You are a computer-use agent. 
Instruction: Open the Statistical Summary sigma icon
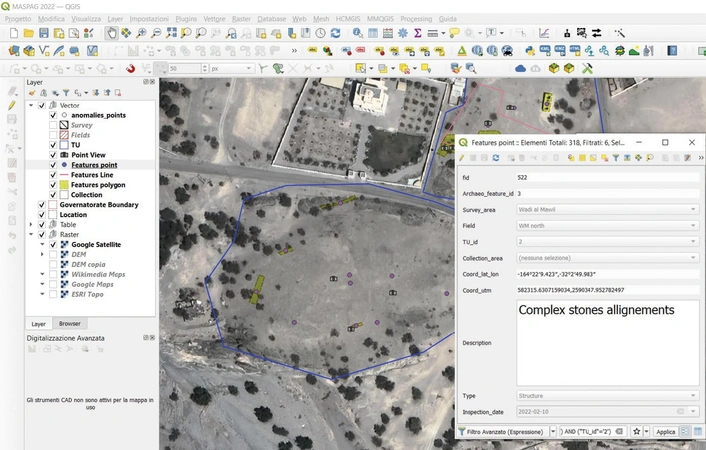pyautogui.click(x=417, y=33)
